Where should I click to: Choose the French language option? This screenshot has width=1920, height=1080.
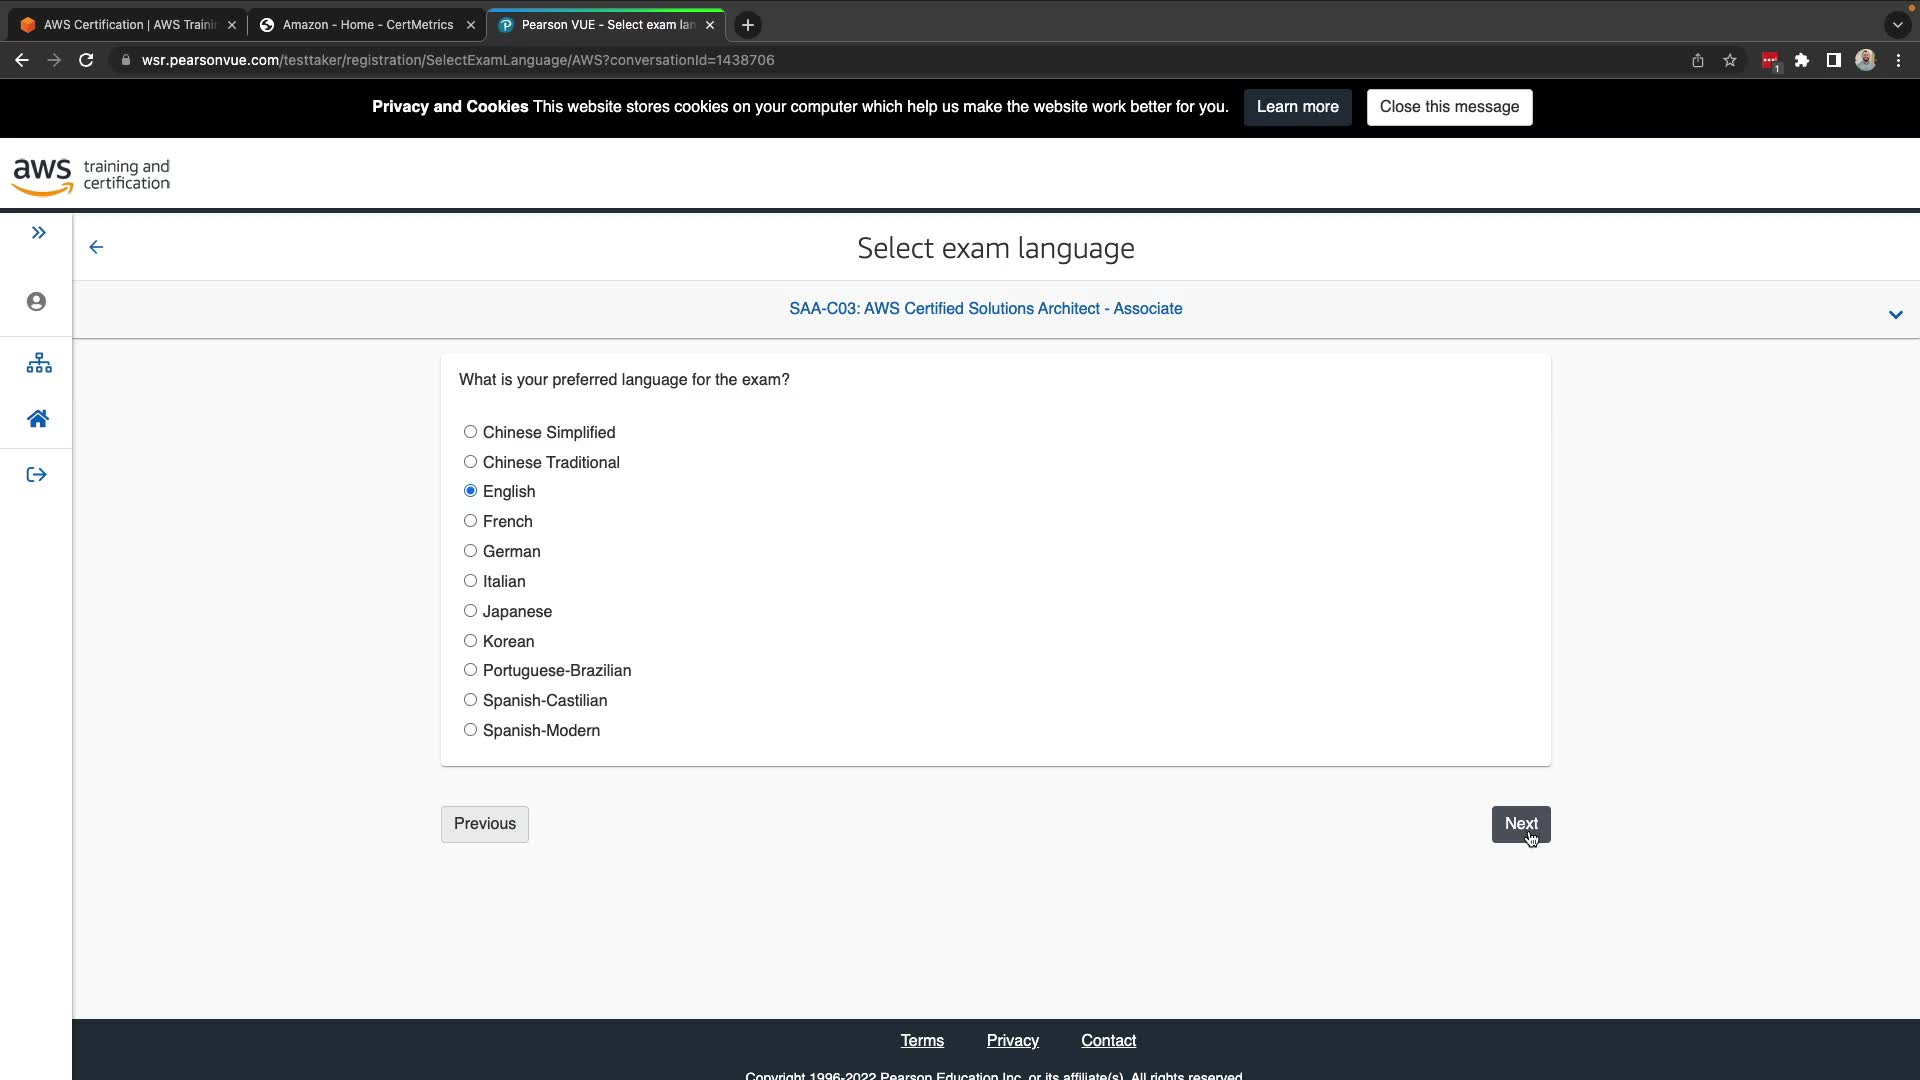tap(470, 521)
